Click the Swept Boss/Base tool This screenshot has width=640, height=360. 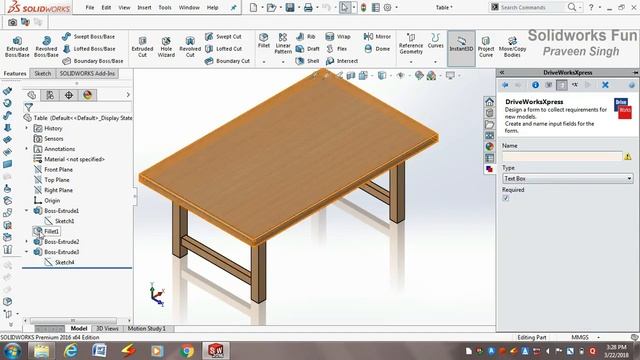[89, 37]
